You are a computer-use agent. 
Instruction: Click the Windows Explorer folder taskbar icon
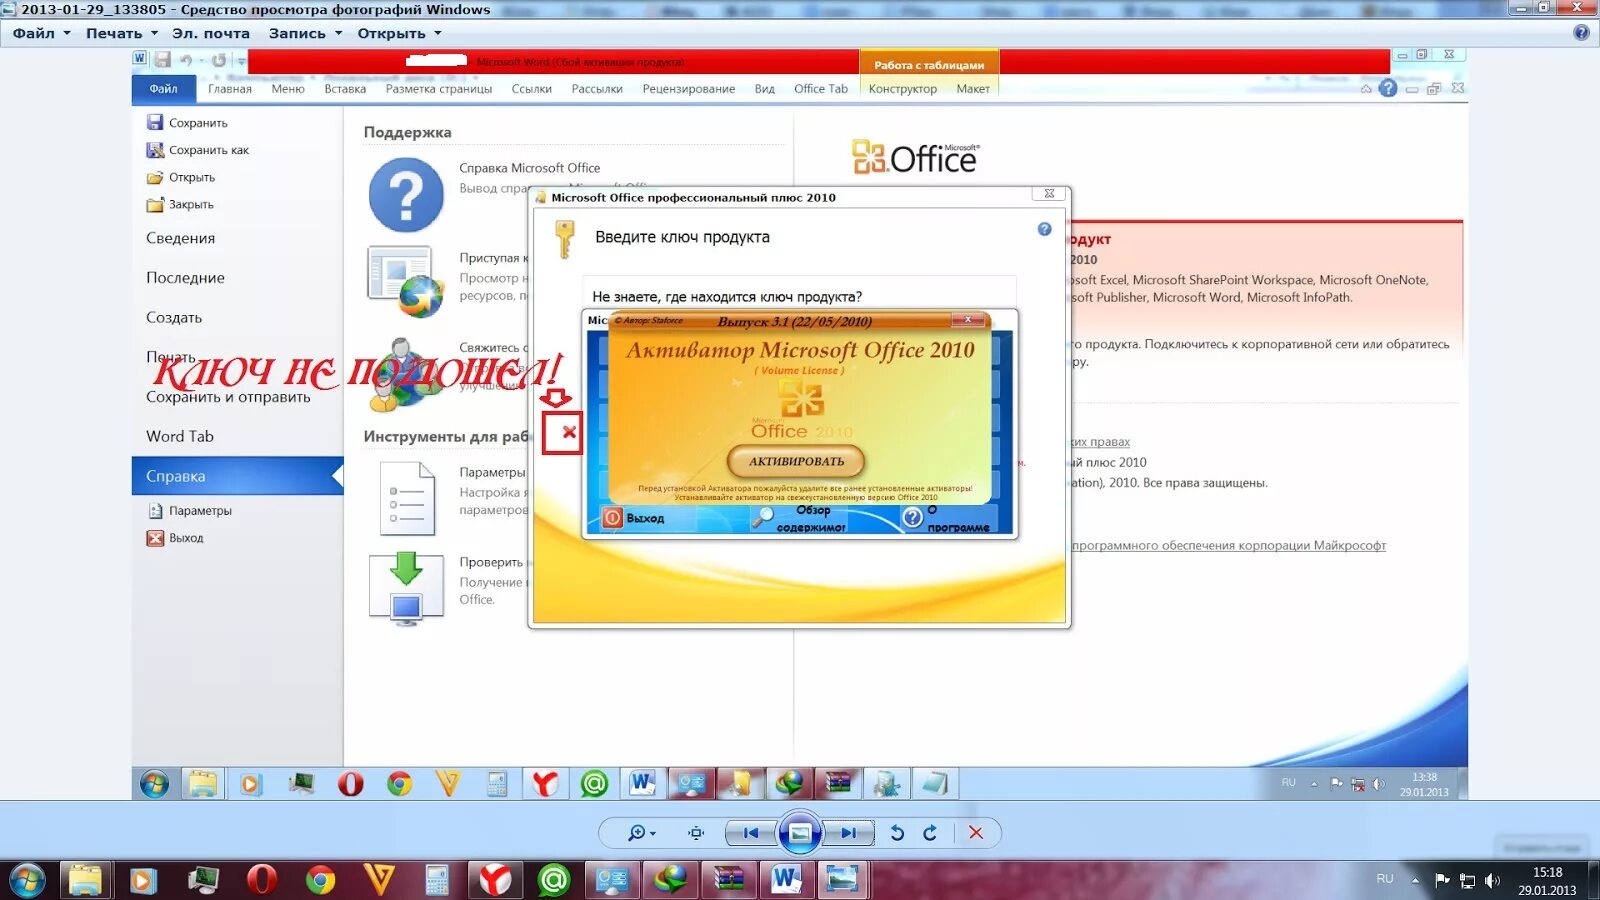coord(86,880)
